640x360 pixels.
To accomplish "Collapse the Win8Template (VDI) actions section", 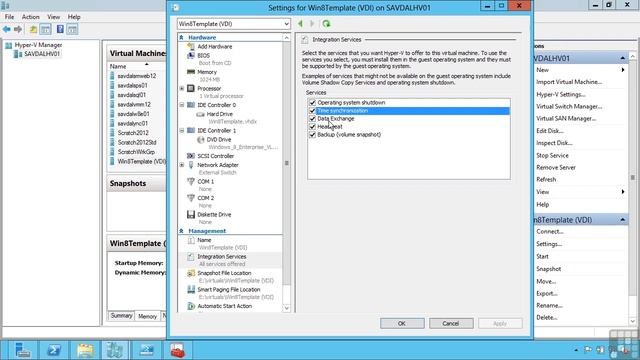I will tap(622, 220).
